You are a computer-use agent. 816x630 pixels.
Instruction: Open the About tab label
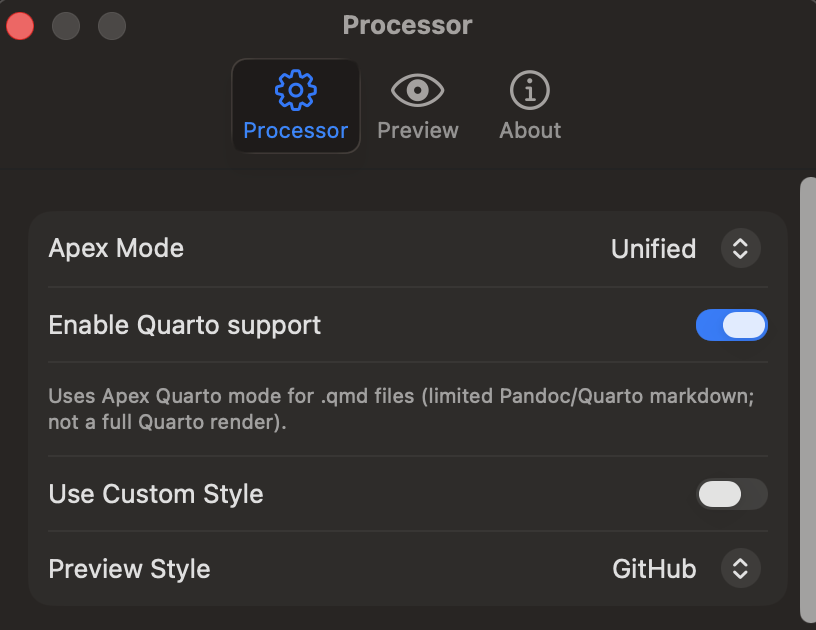(530, 130)
